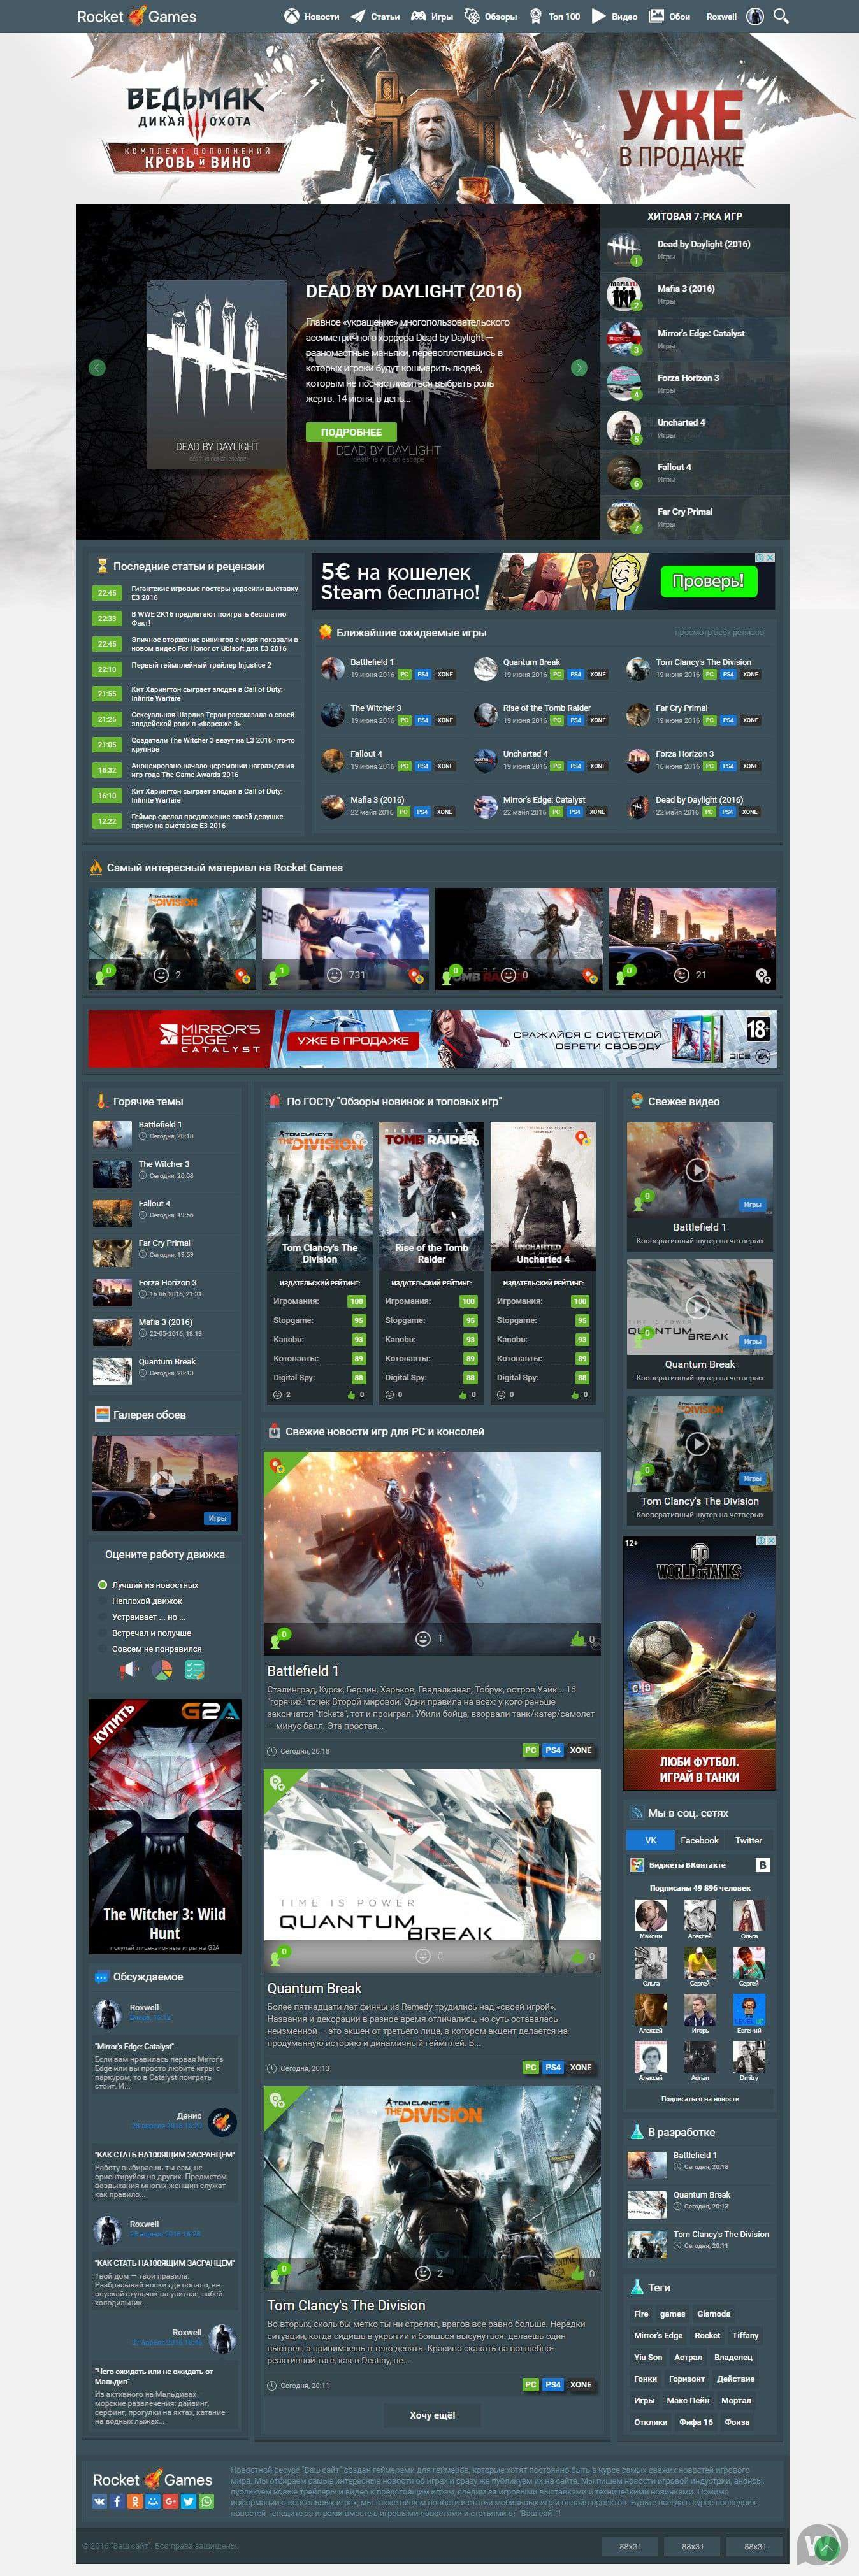Play the Tom Clancy's The Division video
The width and height of the screenshot is (859, 2576).
698,1443
